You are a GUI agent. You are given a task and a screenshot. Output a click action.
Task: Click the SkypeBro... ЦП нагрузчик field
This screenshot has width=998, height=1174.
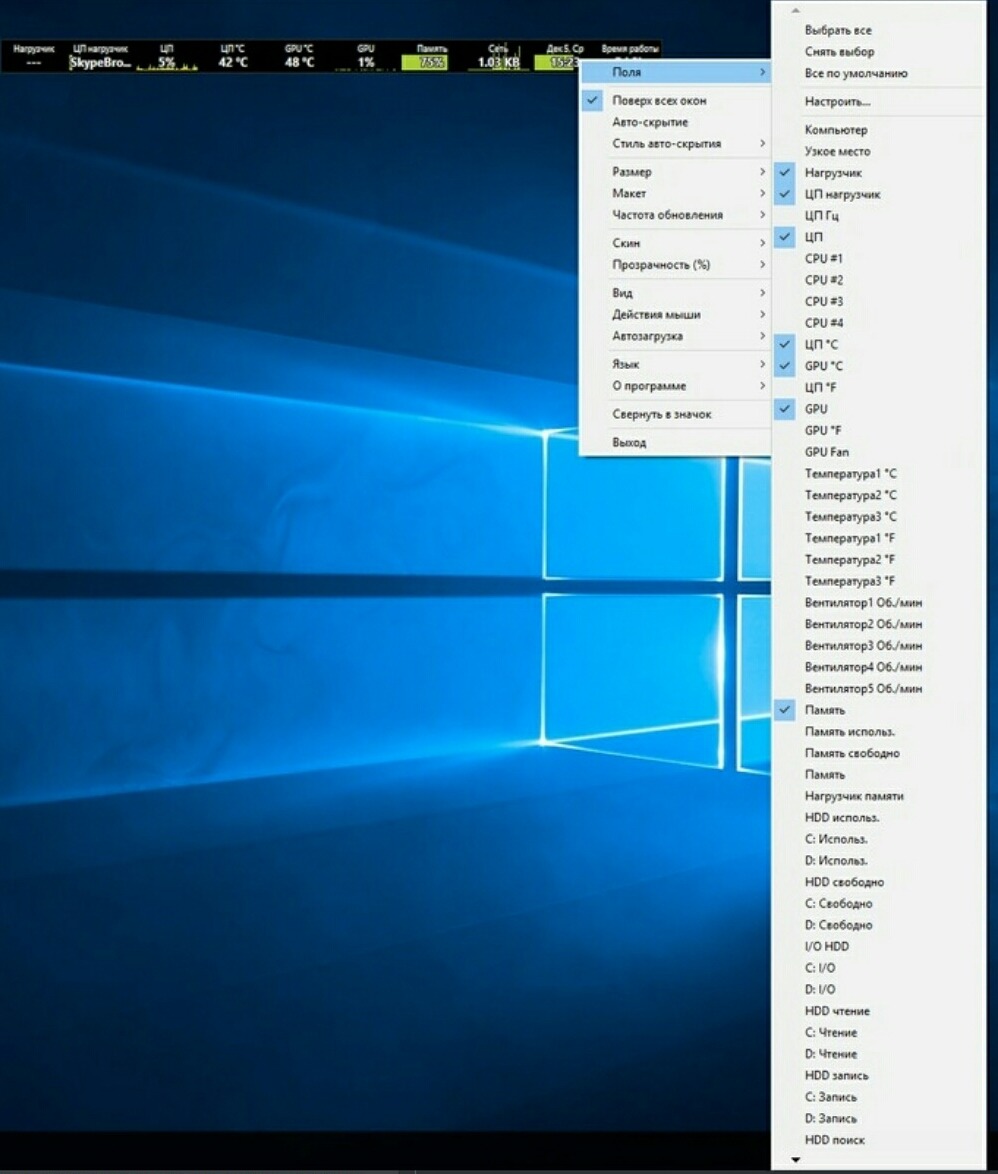click(x=100, y=62)
